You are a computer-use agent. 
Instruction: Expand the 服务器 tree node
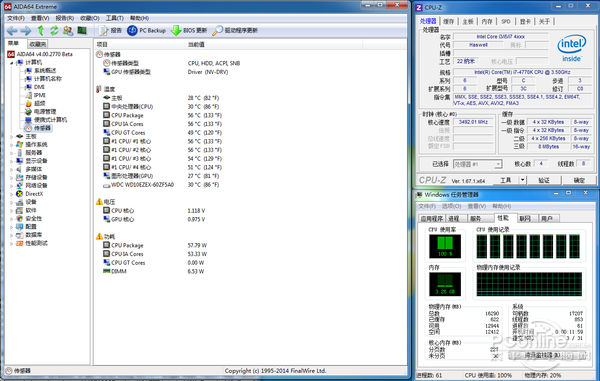[11, 153]
